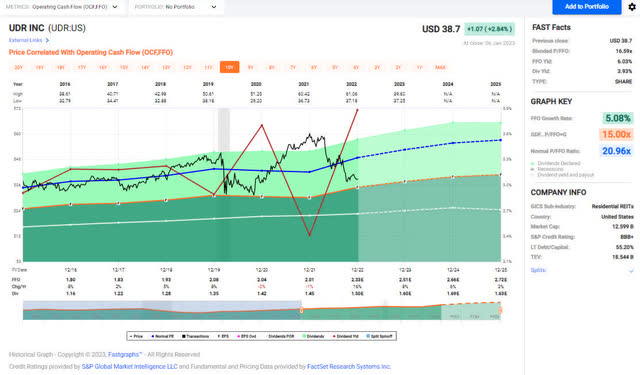640x375 pixels.
Task: Toggle the Price legend marker
Action: 136,336
